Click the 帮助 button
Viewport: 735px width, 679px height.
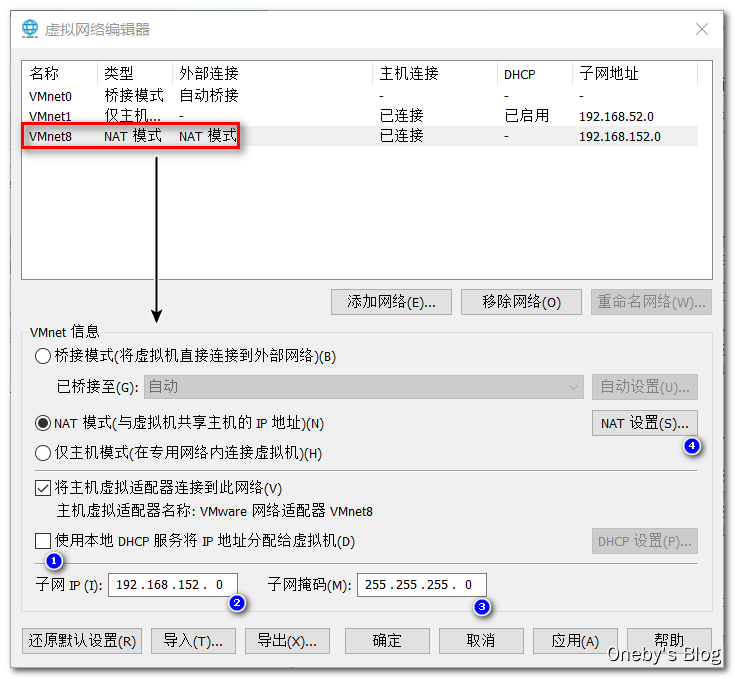point(669,641)
